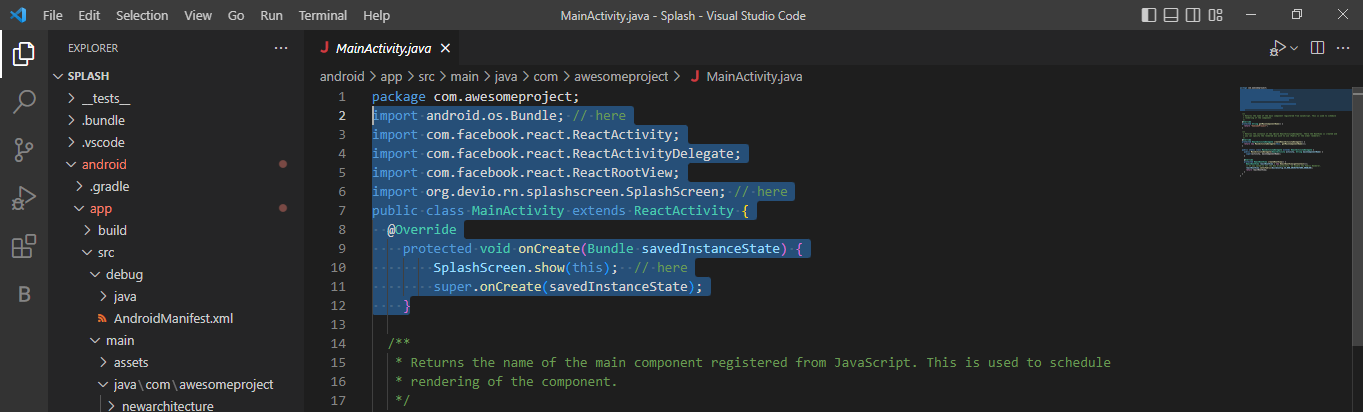Click the src breadcrumb segment
The image size is (1363, 412).
pyautogui.click(x=427, y=76)
